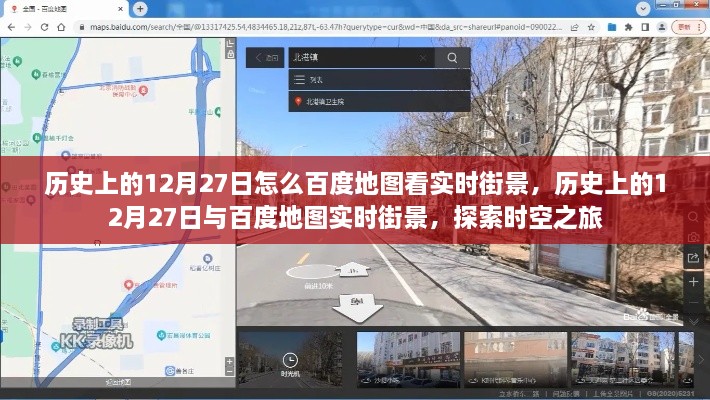
Task: Open the browser extensions puzzle icon
Action: pyautogui.click(x=628, y=27)
